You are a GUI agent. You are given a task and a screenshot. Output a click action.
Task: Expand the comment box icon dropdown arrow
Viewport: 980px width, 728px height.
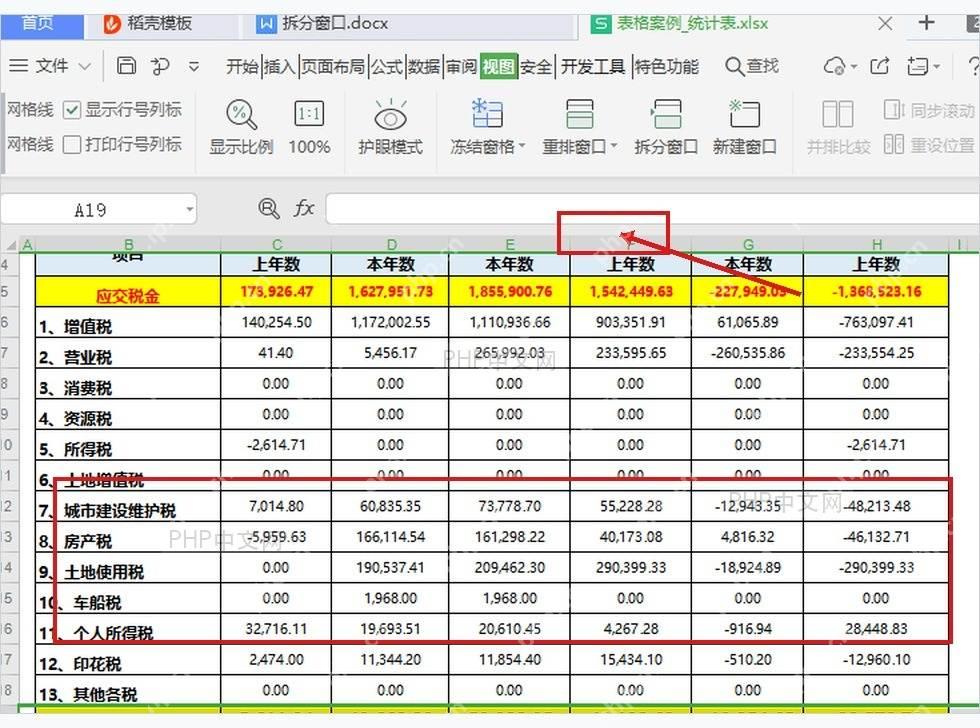pyautogui.click(x=936, y=66)
